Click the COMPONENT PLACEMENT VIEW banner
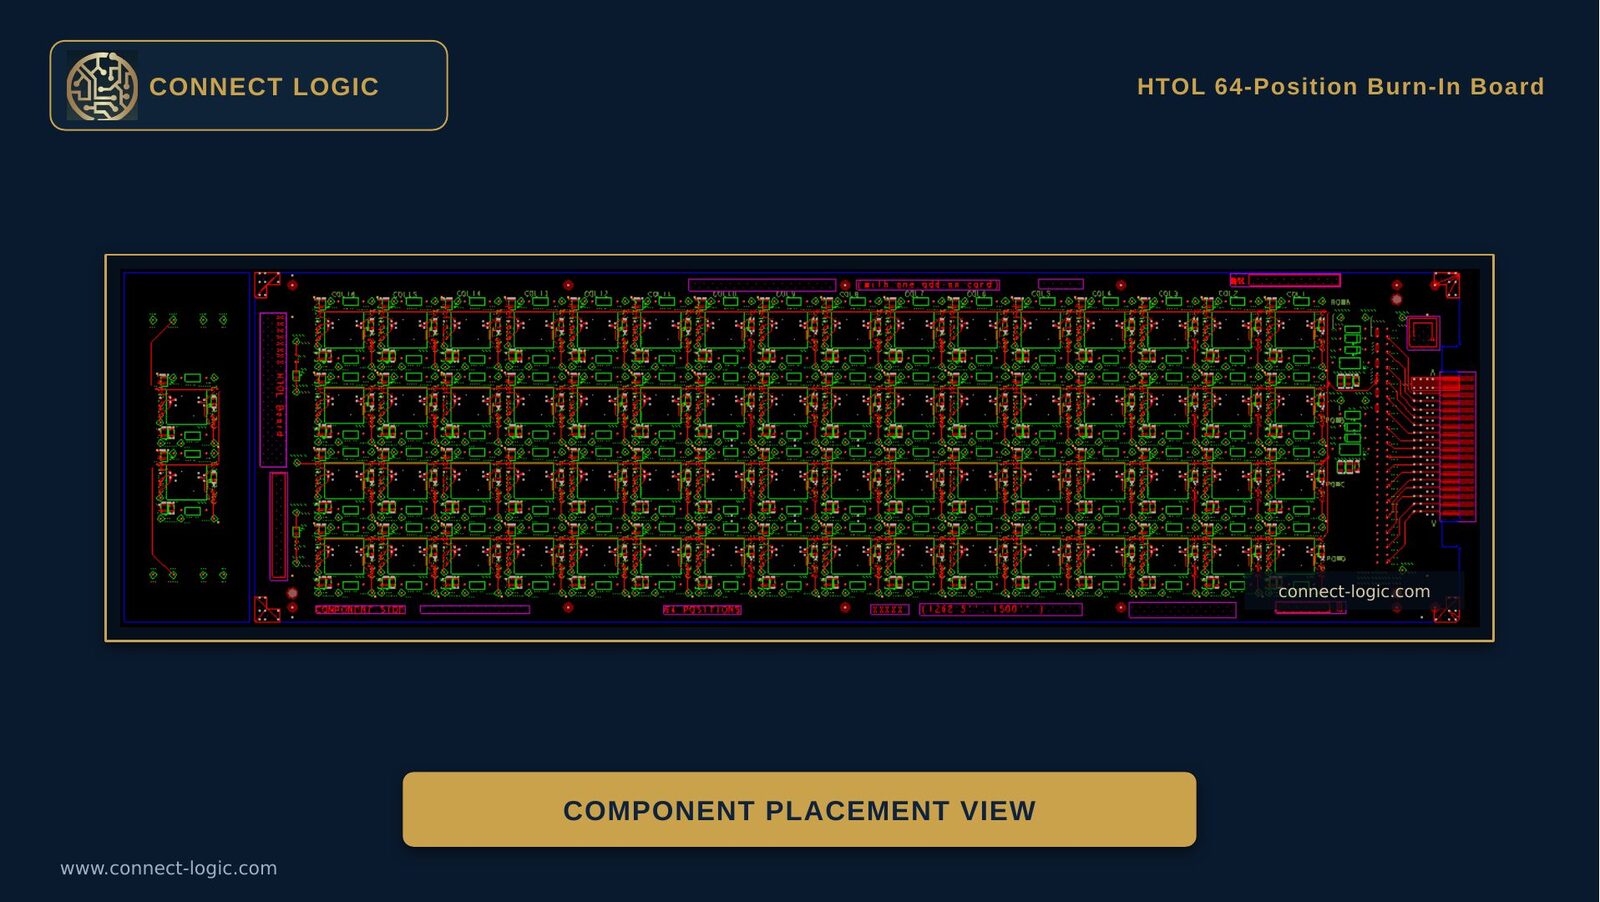Viewport: 1600px width, 902px height. pyautogui.click(x=799, y=809)
